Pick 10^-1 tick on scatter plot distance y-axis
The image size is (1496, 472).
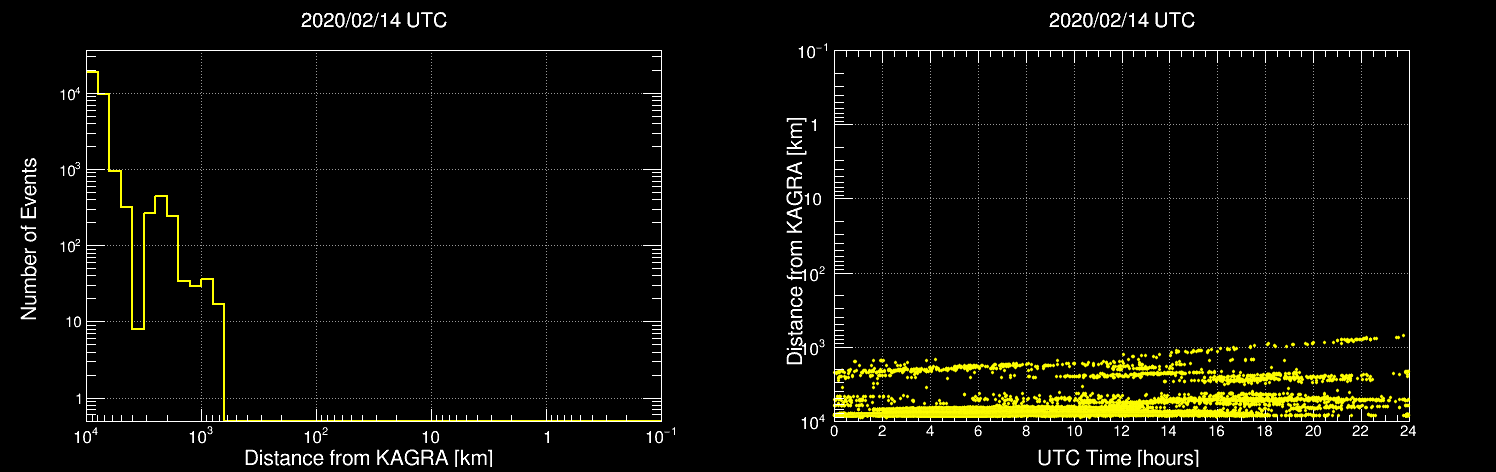click(811, 50)
